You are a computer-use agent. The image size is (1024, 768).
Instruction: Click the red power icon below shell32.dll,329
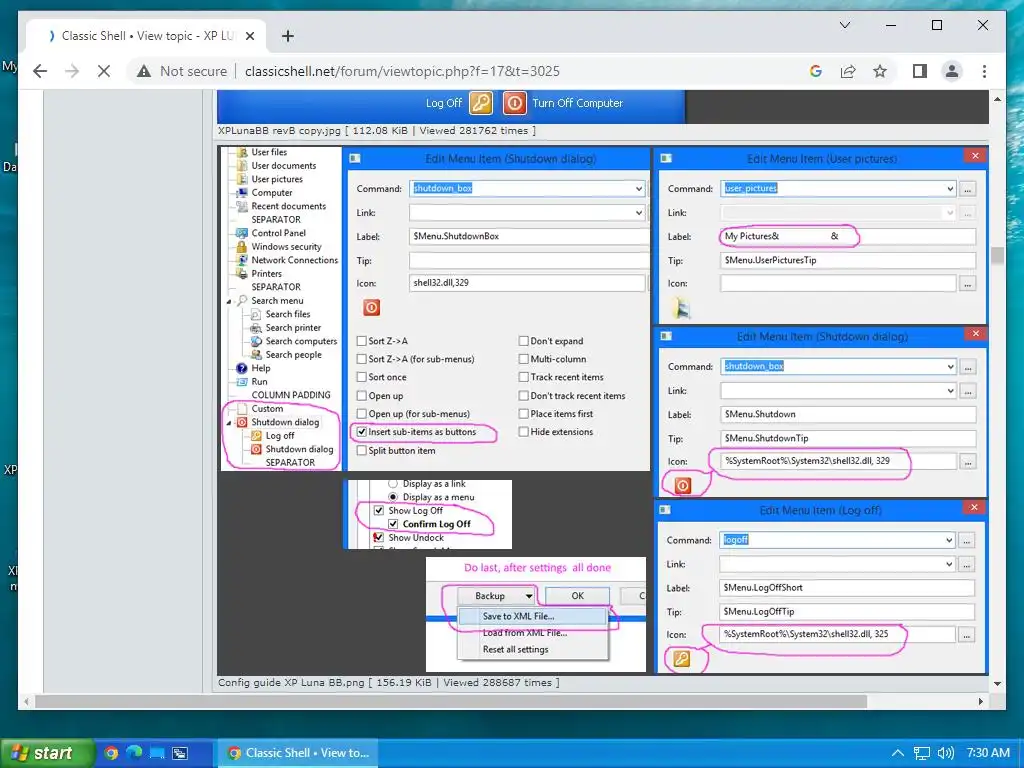click(x=372, y=308)
